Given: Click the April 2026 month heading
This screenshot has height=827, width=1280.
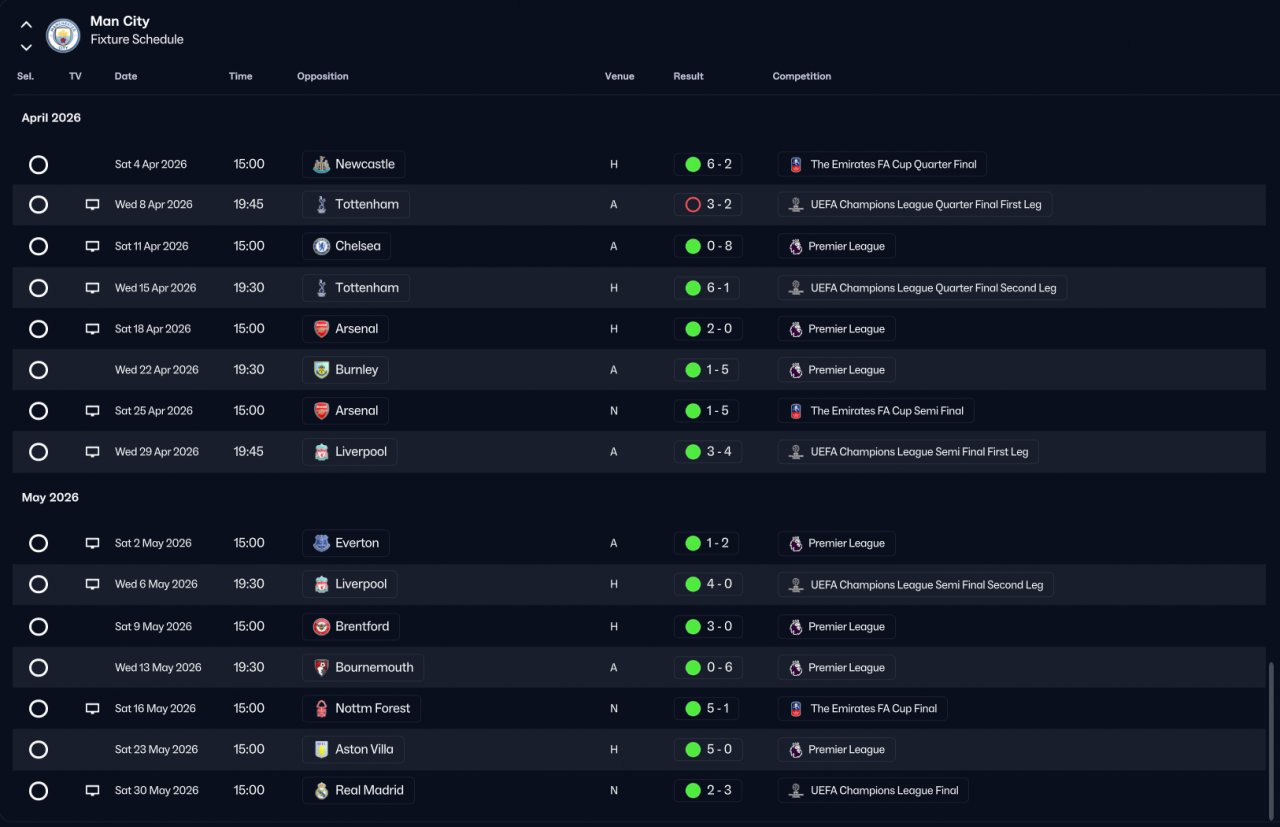Looking at the screenshot, I should pyautogui.click(x=51, y=118).
